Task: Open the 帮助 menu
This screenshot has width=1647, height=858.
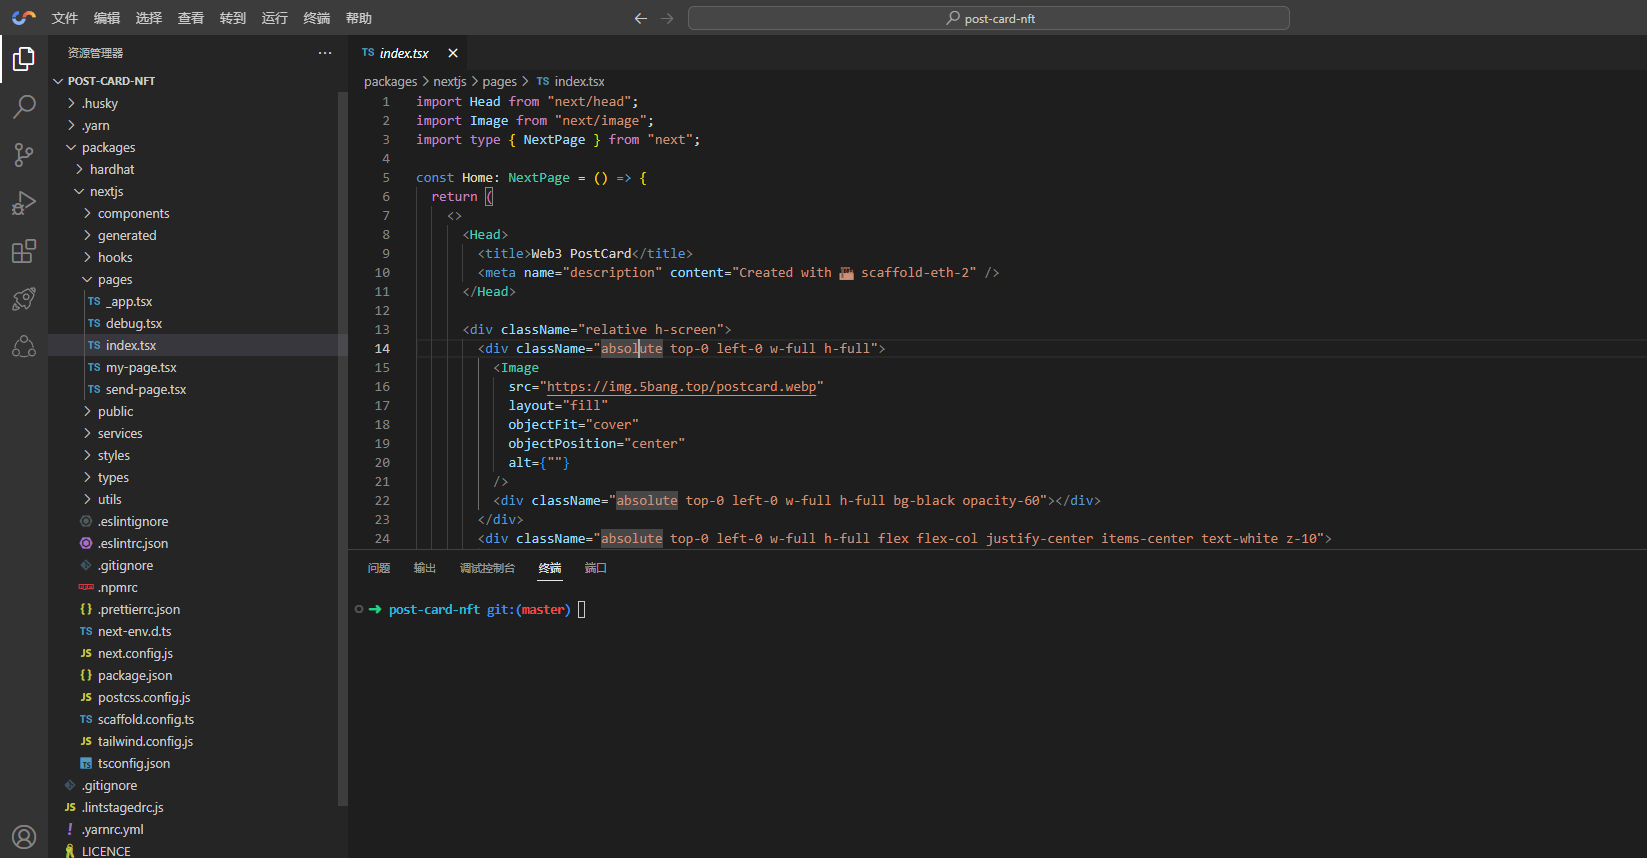Action: pyautogui.click(x=359, y=18)
